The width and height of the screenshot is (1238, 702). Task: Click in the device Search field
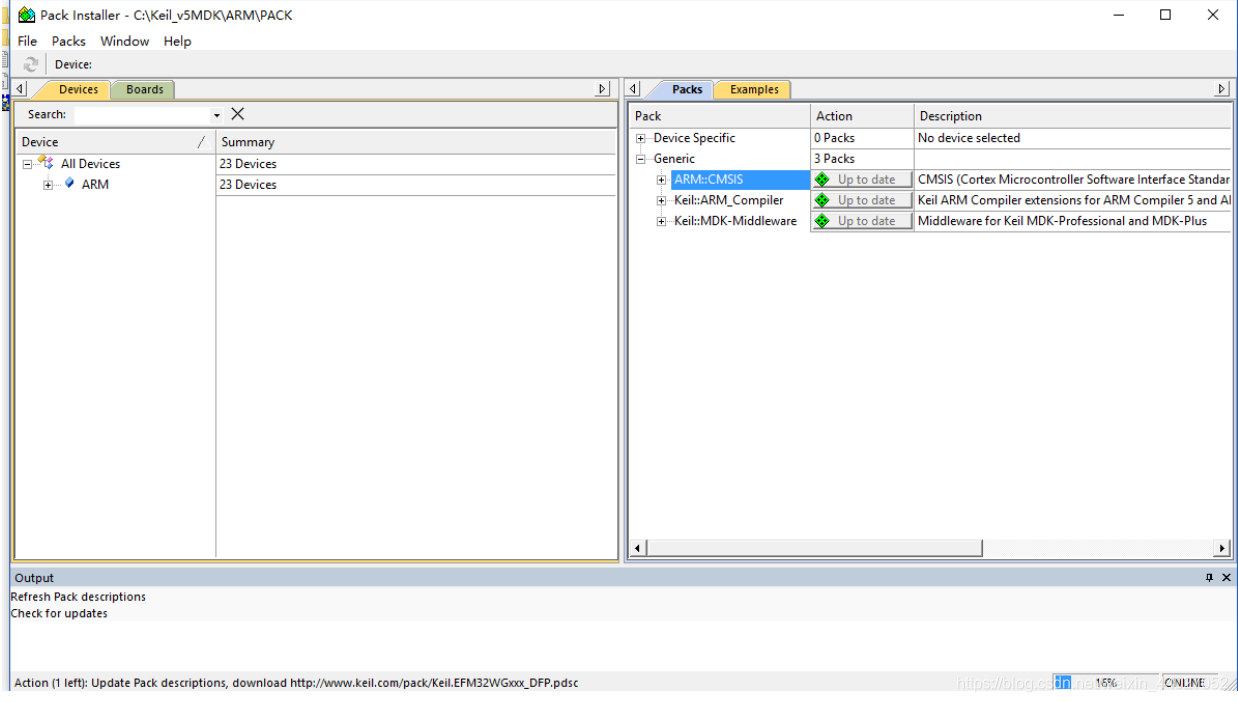[142, 115]
